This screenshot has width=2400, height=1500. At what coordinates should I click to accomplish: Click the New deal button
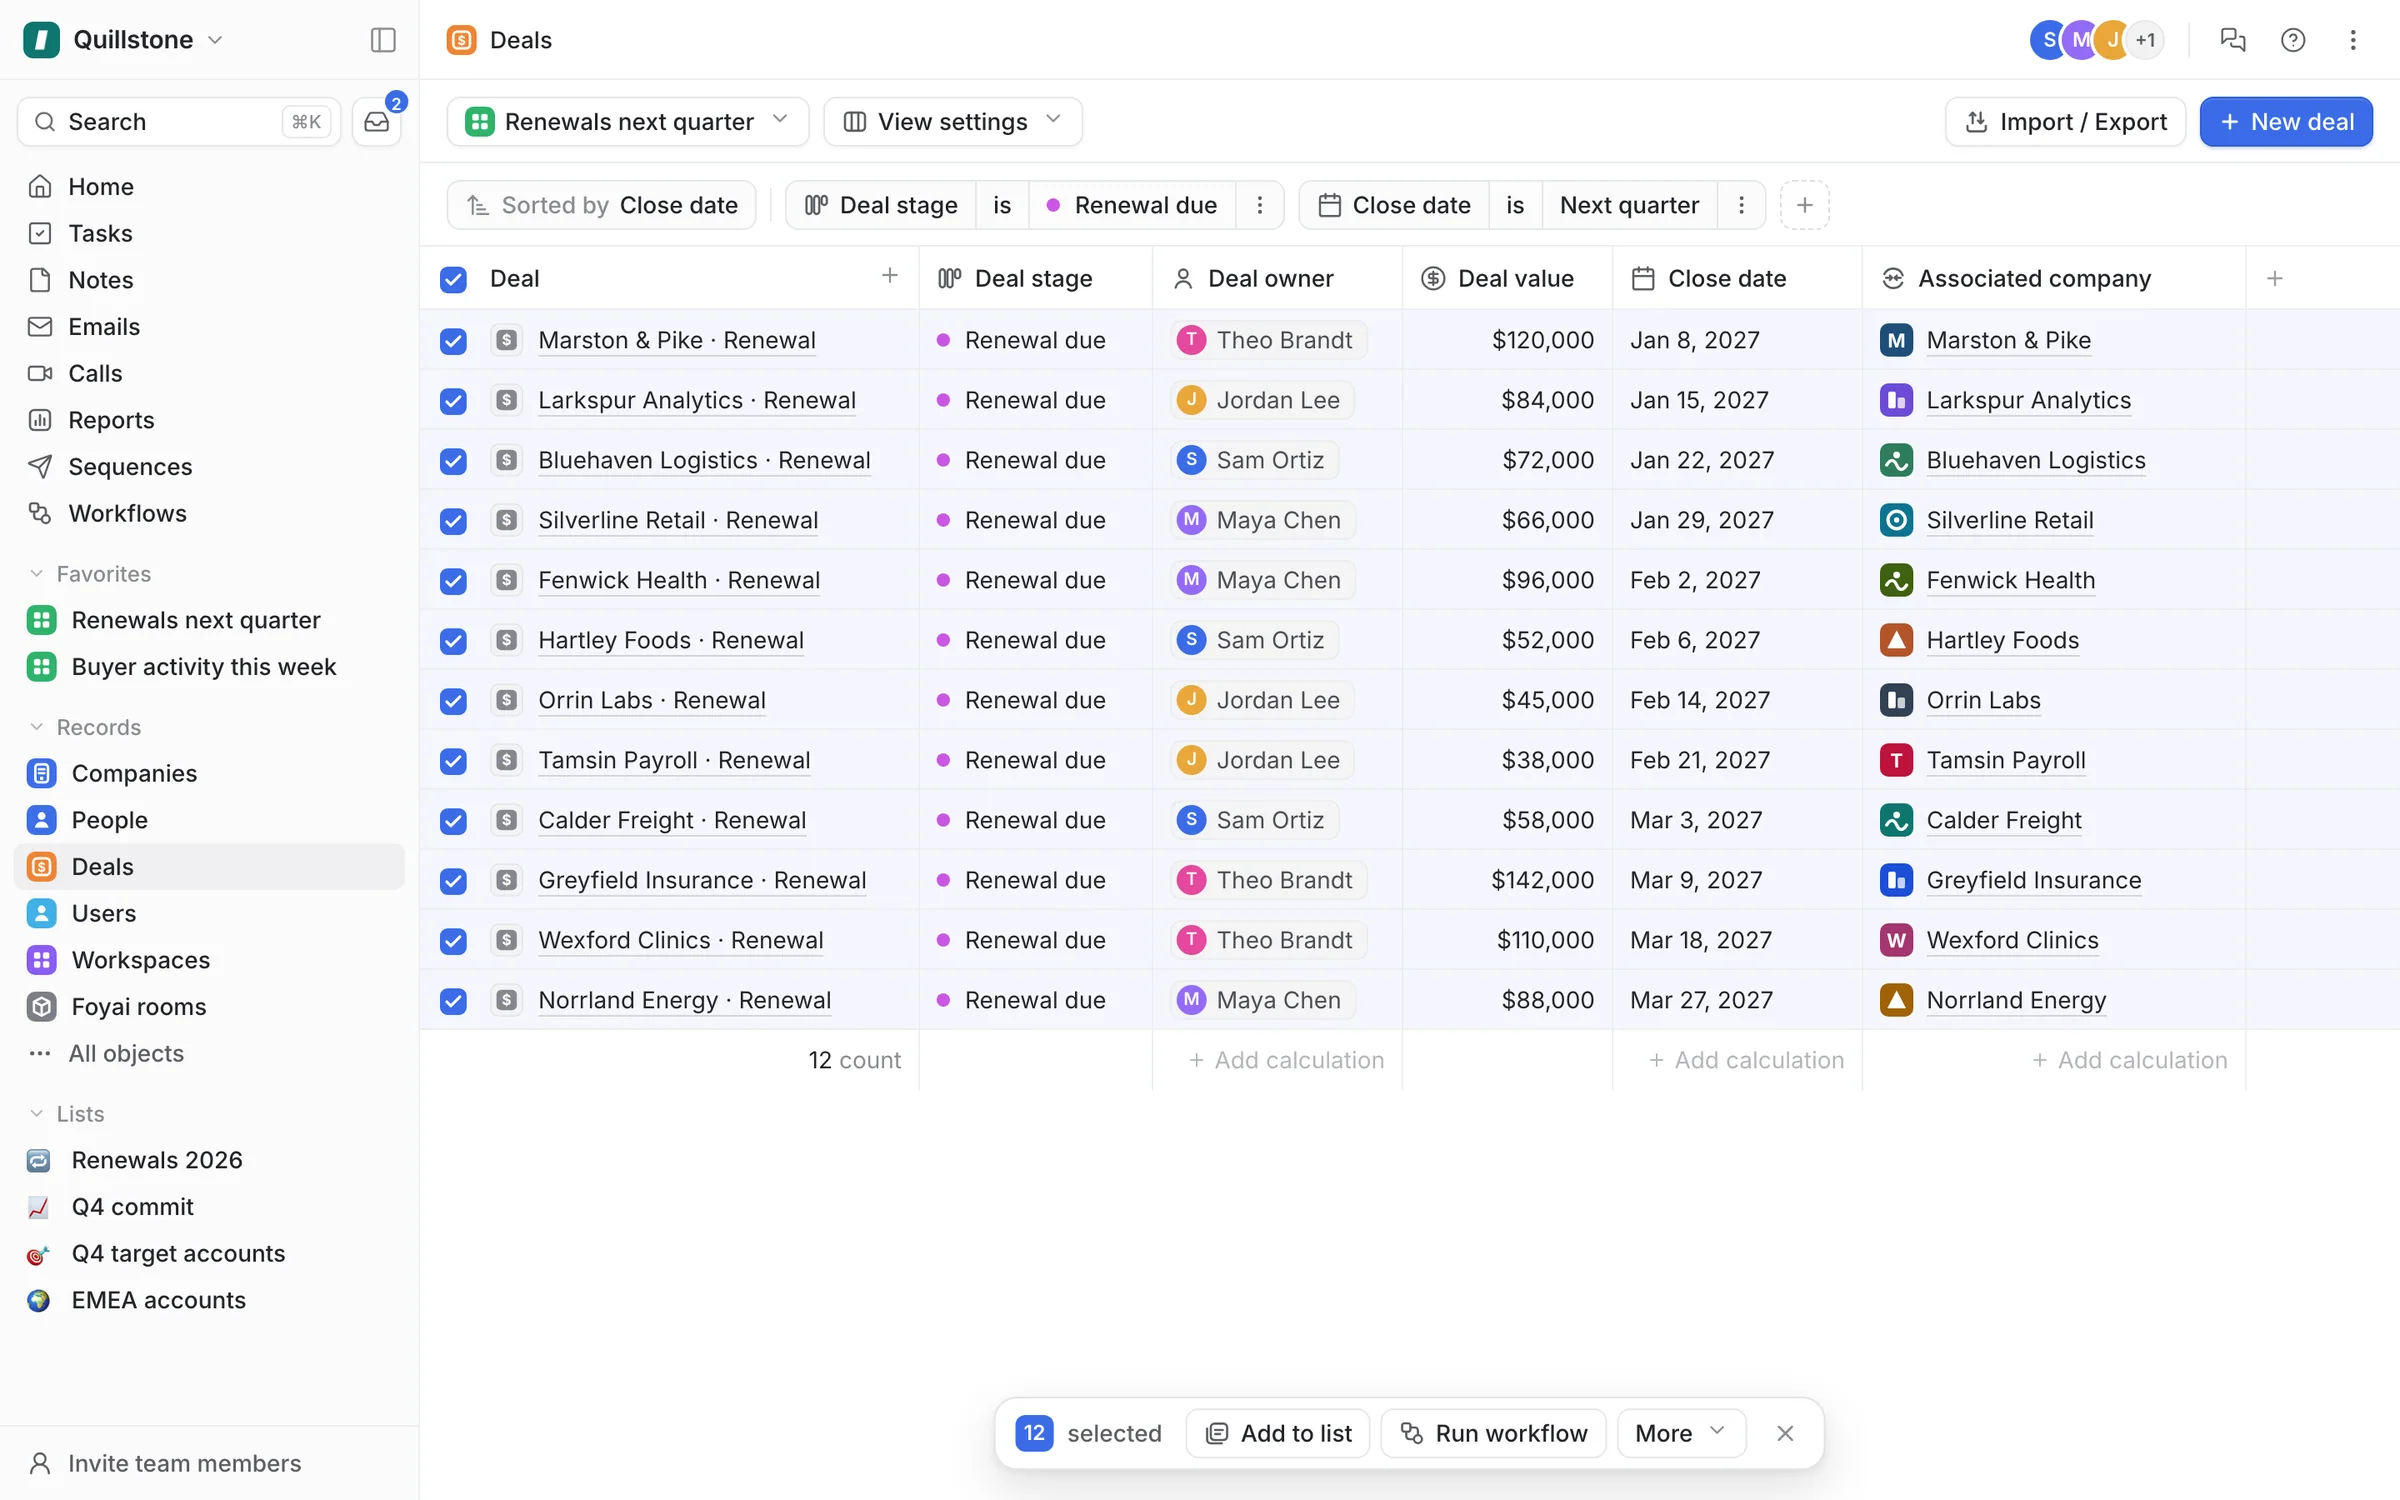(x=2286, y=122)
